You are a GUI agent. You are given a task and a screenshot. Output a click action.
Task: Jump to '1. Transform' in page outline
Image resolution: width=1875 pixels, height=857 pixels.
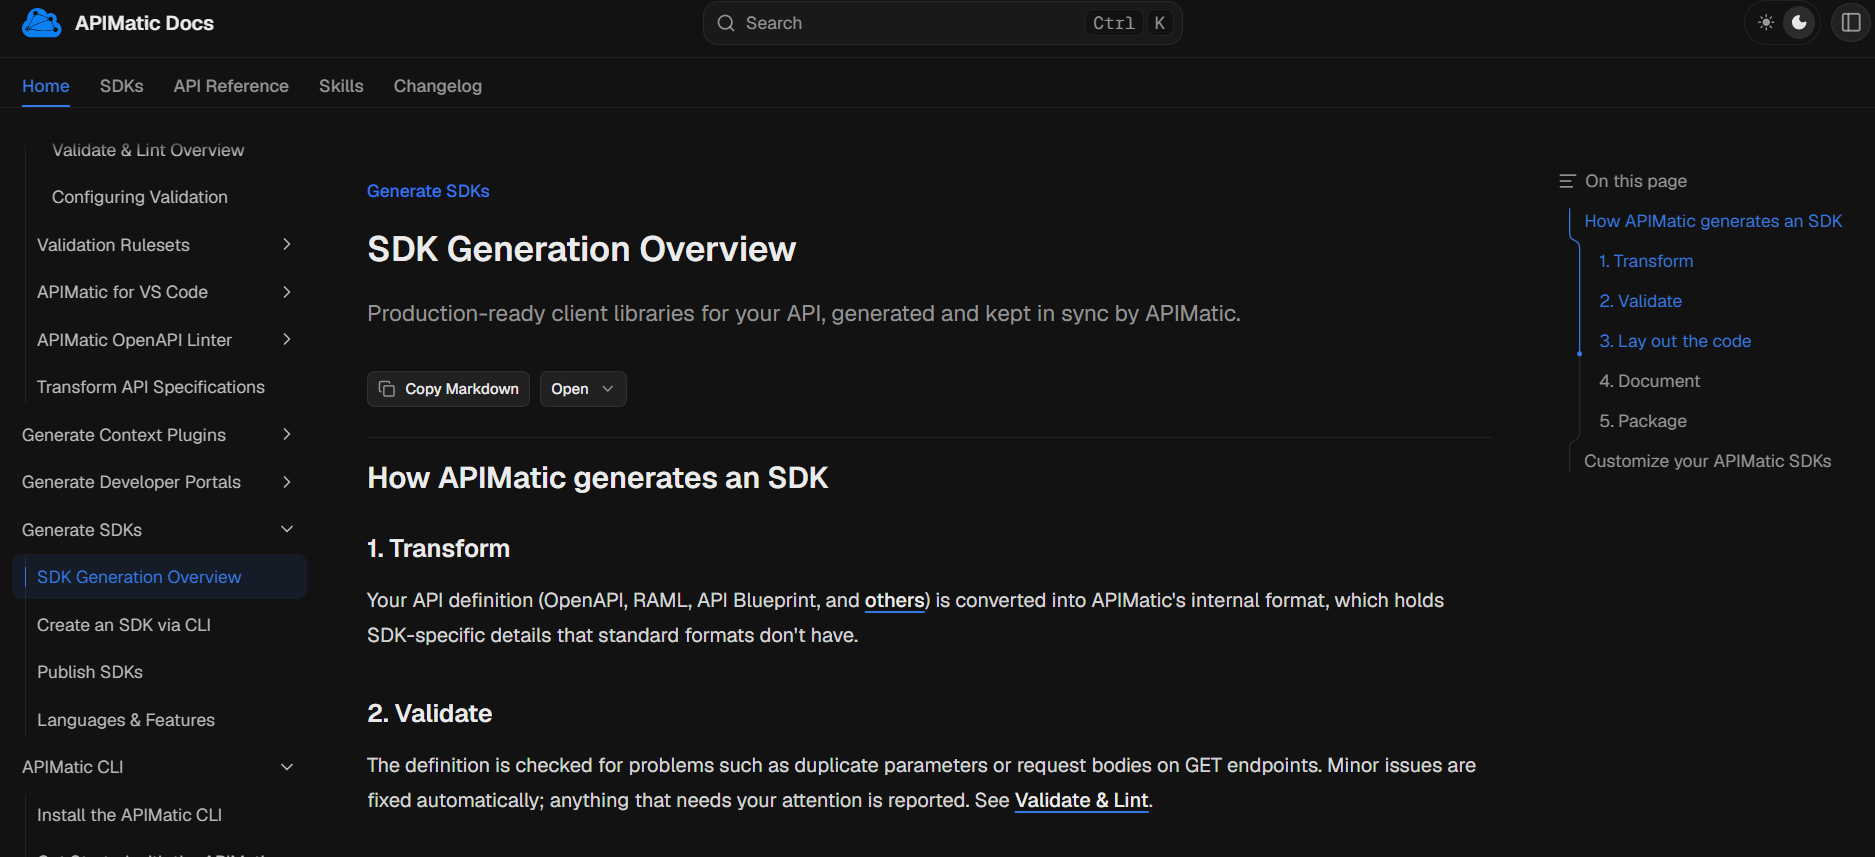1646,261
